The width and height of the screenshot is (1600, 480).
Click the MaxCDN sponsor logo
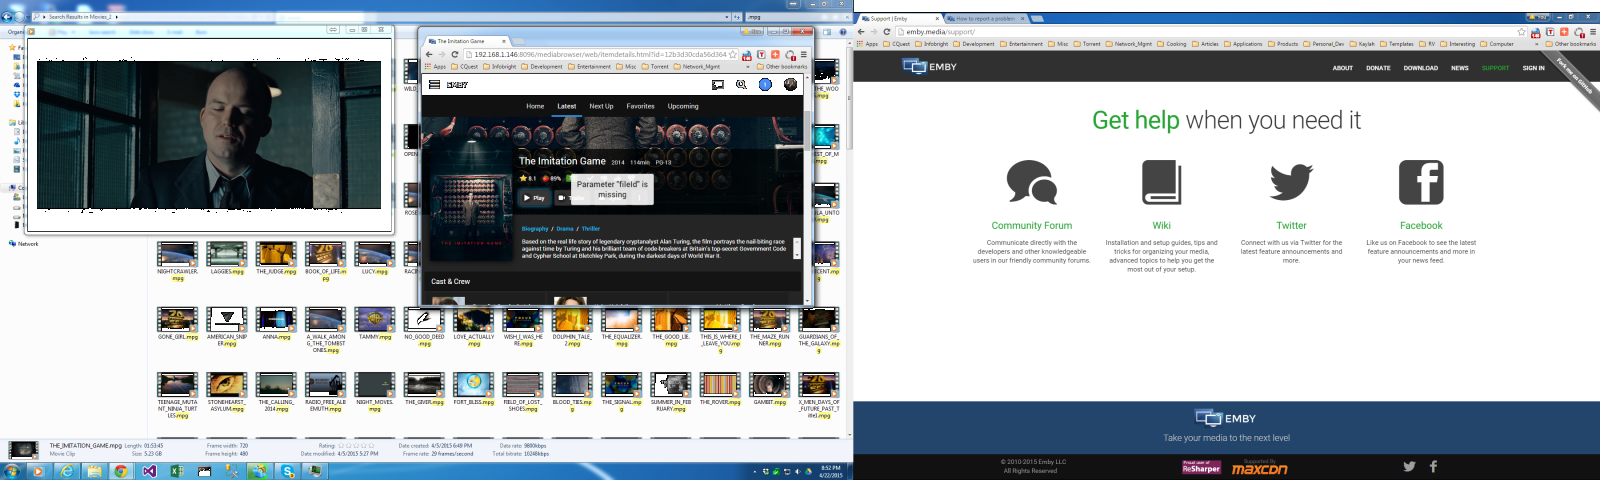tap(1259, 468)
